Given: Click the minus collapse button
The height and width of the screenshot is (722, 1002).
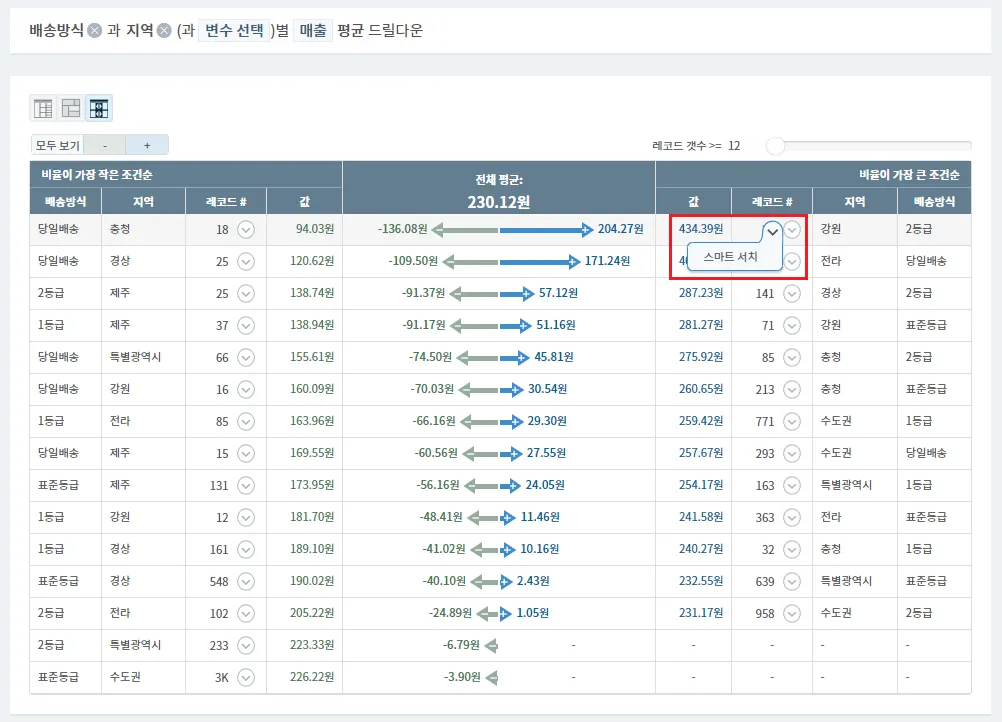Looking at the screenshot, I should tap(105, 145).
